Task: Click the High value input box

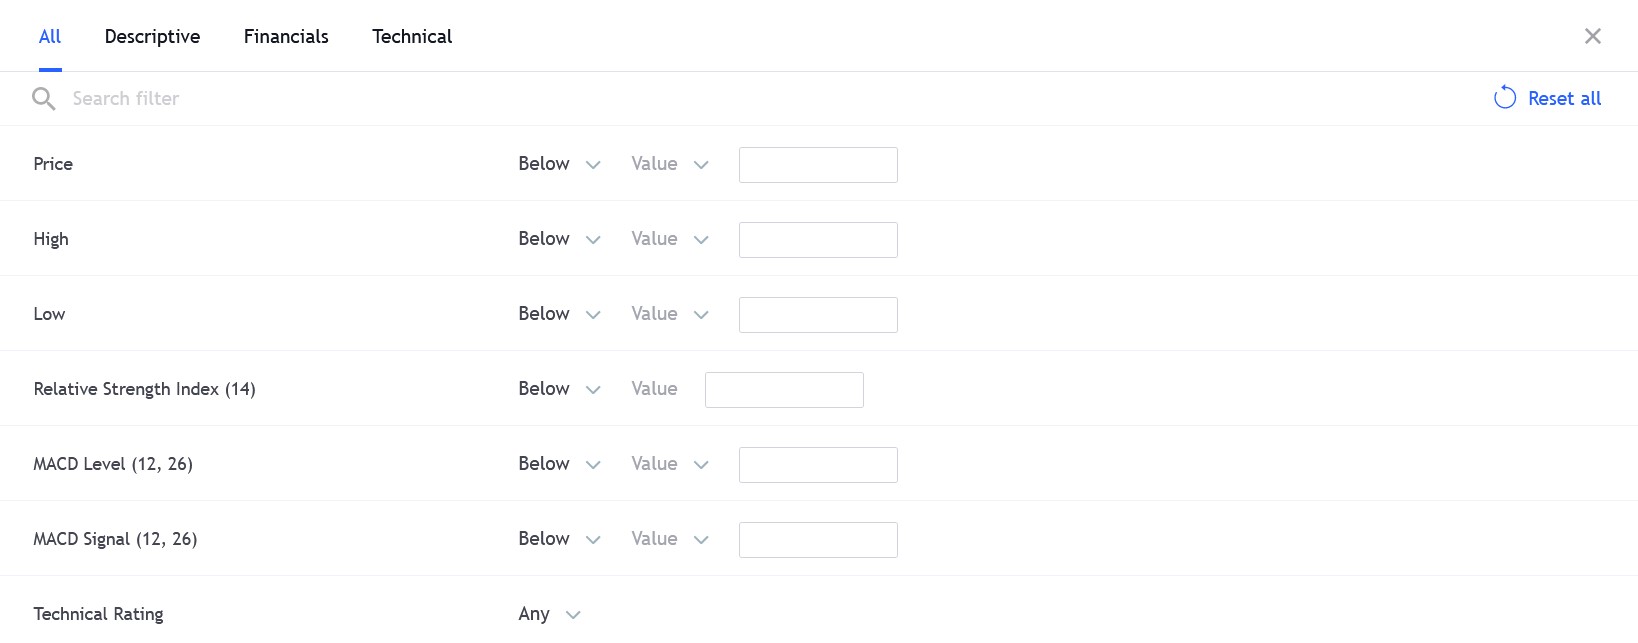Action: click(818, 240)
